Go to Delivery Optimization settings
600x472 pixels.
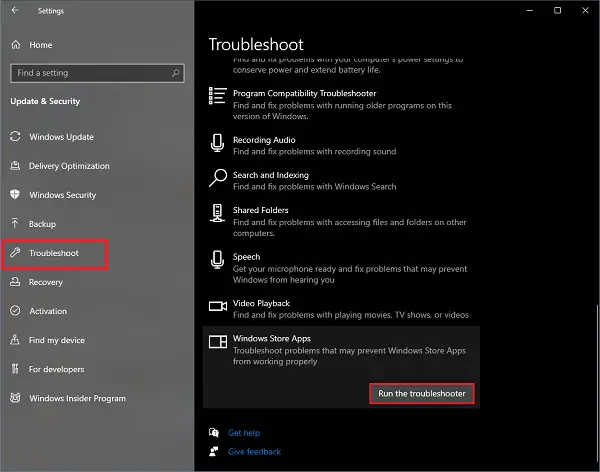click(69, 166)
